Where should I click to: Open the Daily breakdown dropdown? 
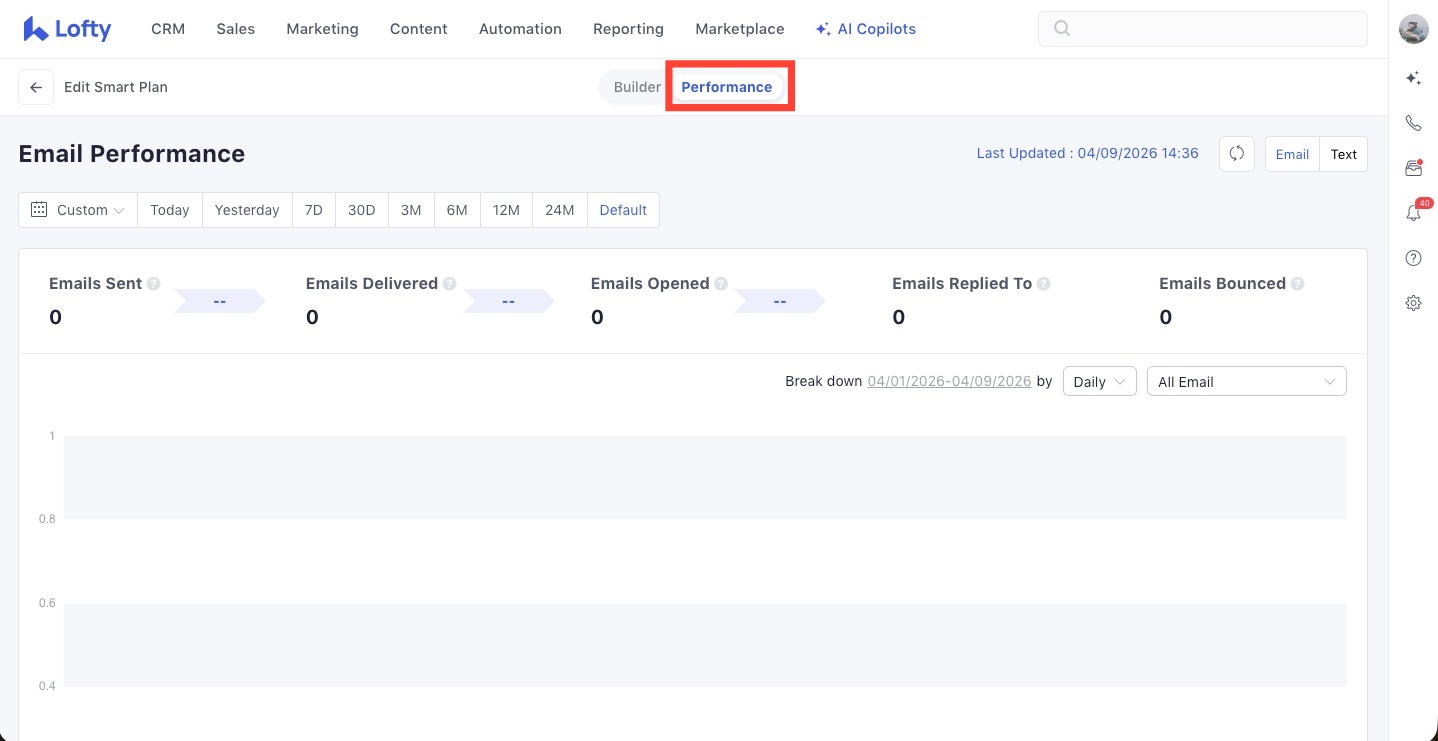[x=1099, y=382]
